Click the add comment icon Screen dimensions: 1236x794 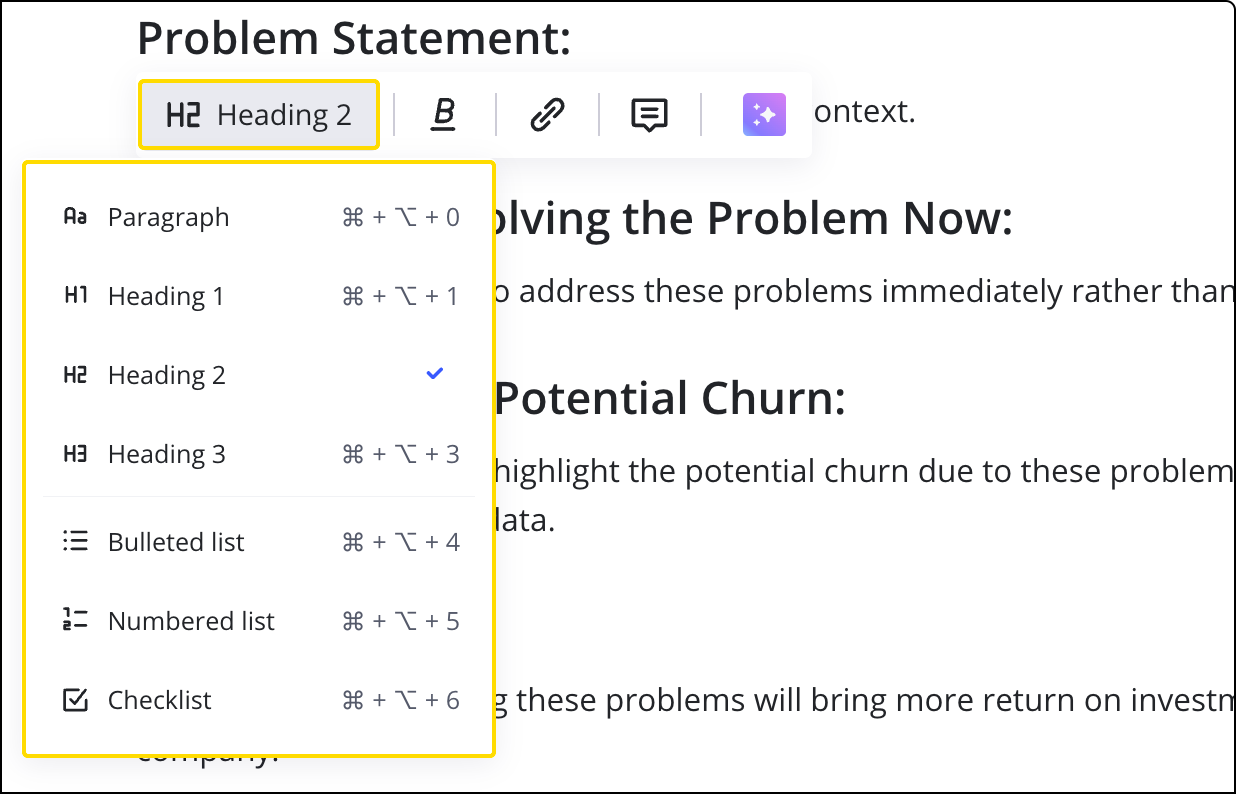coord(649,115)
